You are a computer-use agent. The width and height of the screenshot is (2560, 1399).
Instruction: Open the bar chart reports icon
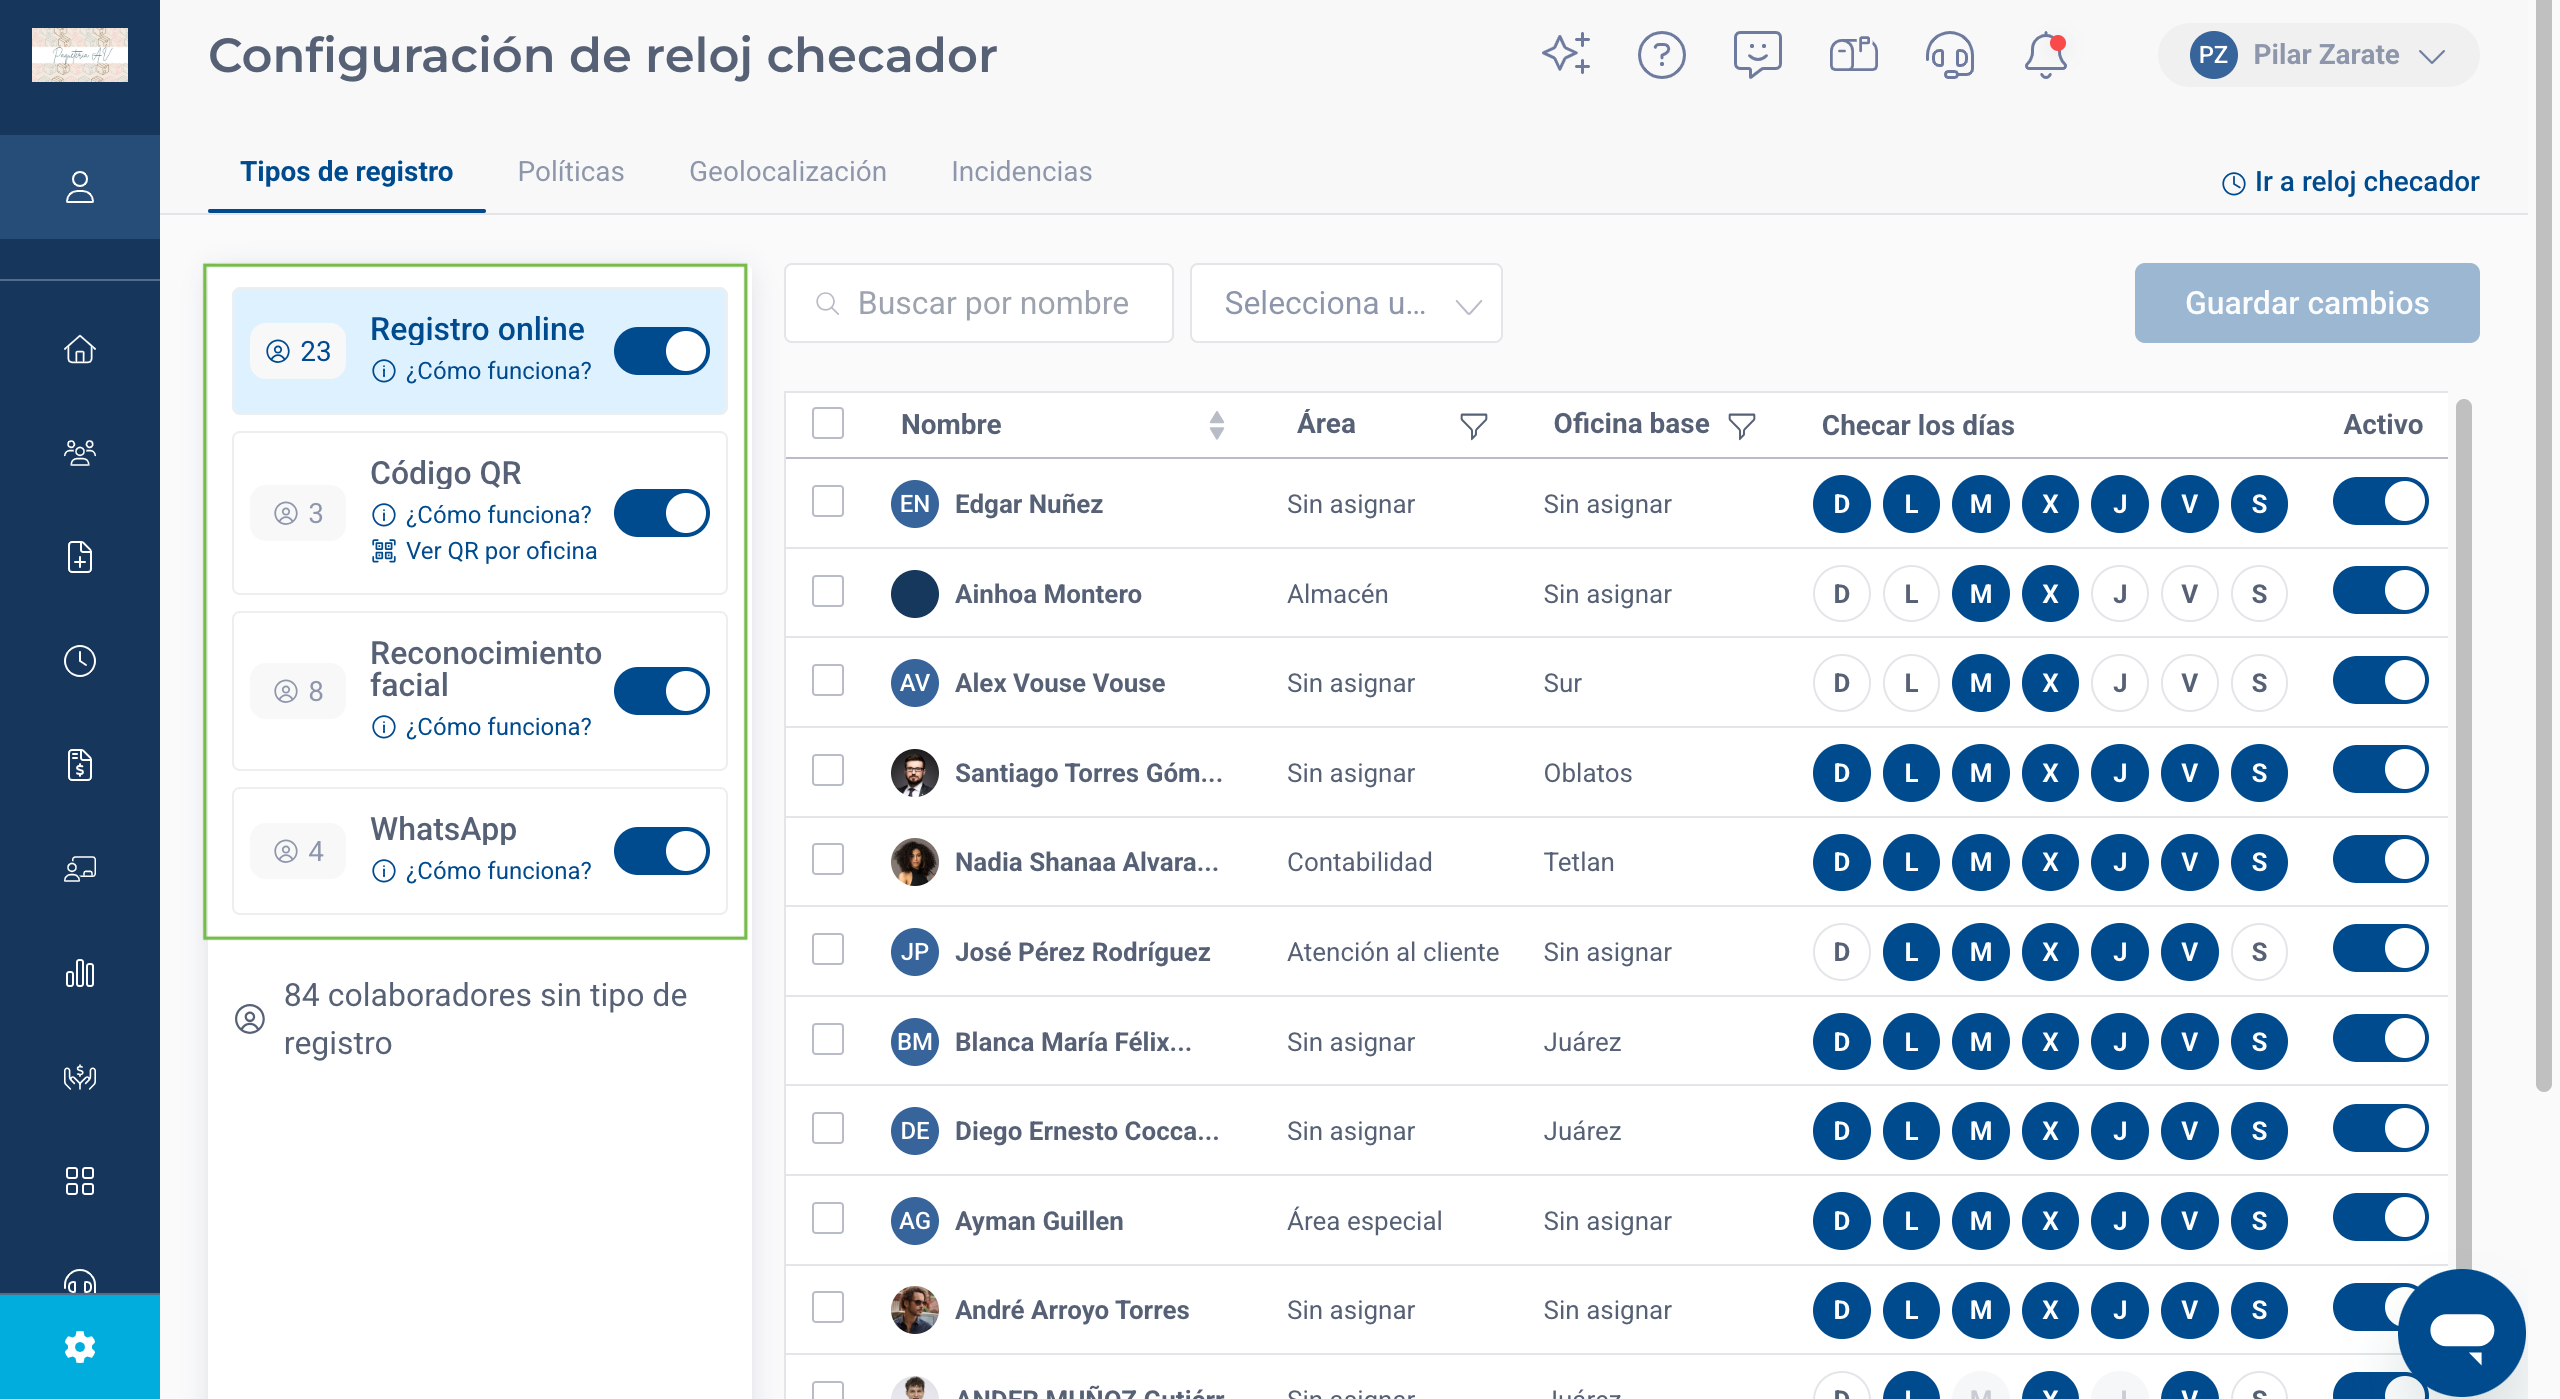[x=80, y=973]
